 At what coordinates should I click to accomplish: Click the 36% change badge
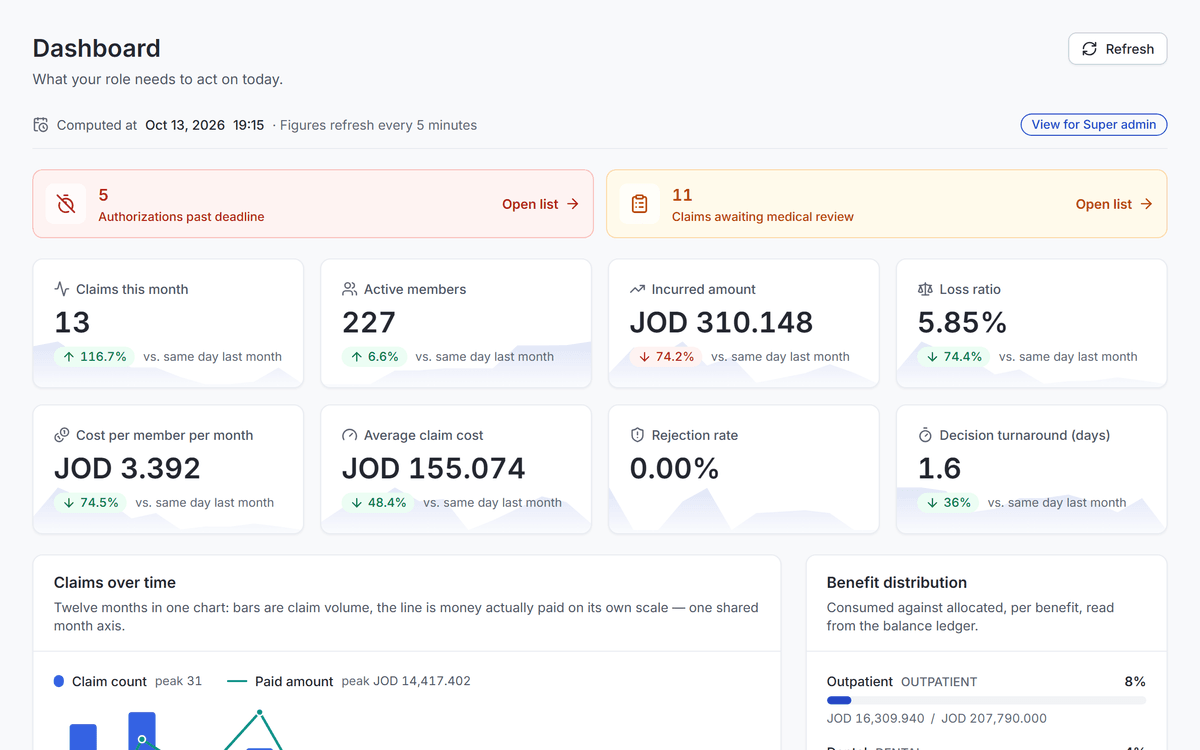(949, 503)
